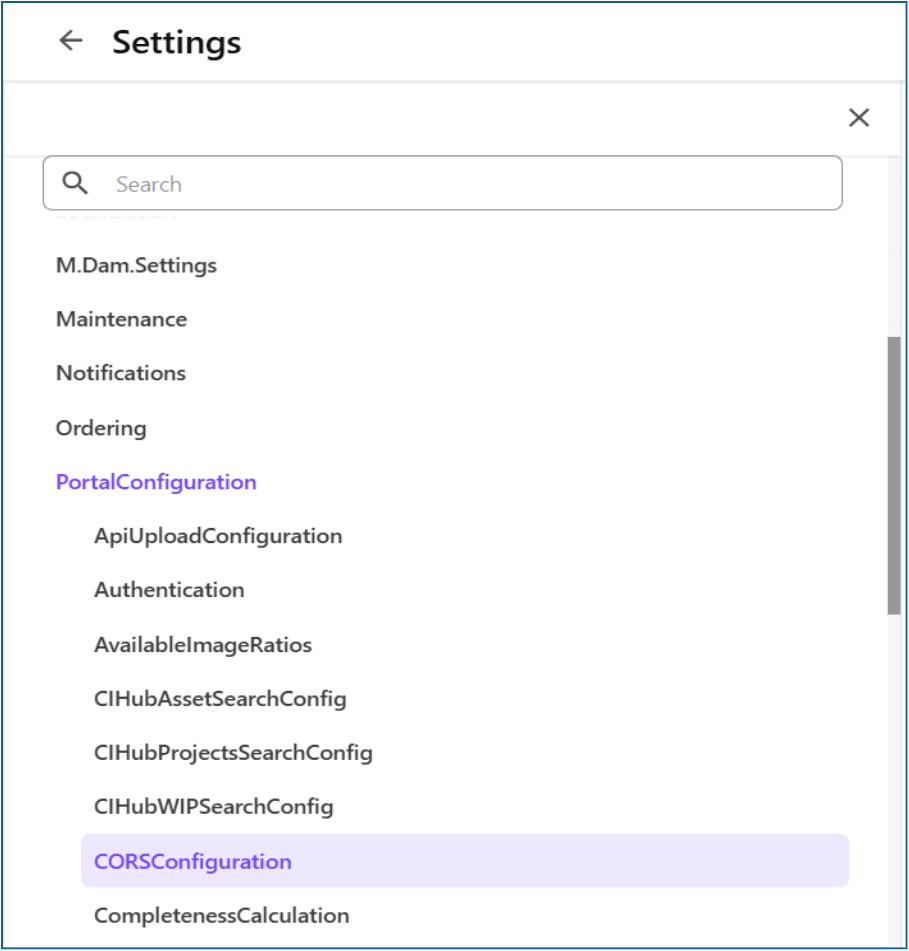Select CIHubAssetSearchConfig entry

pos(220,699)
